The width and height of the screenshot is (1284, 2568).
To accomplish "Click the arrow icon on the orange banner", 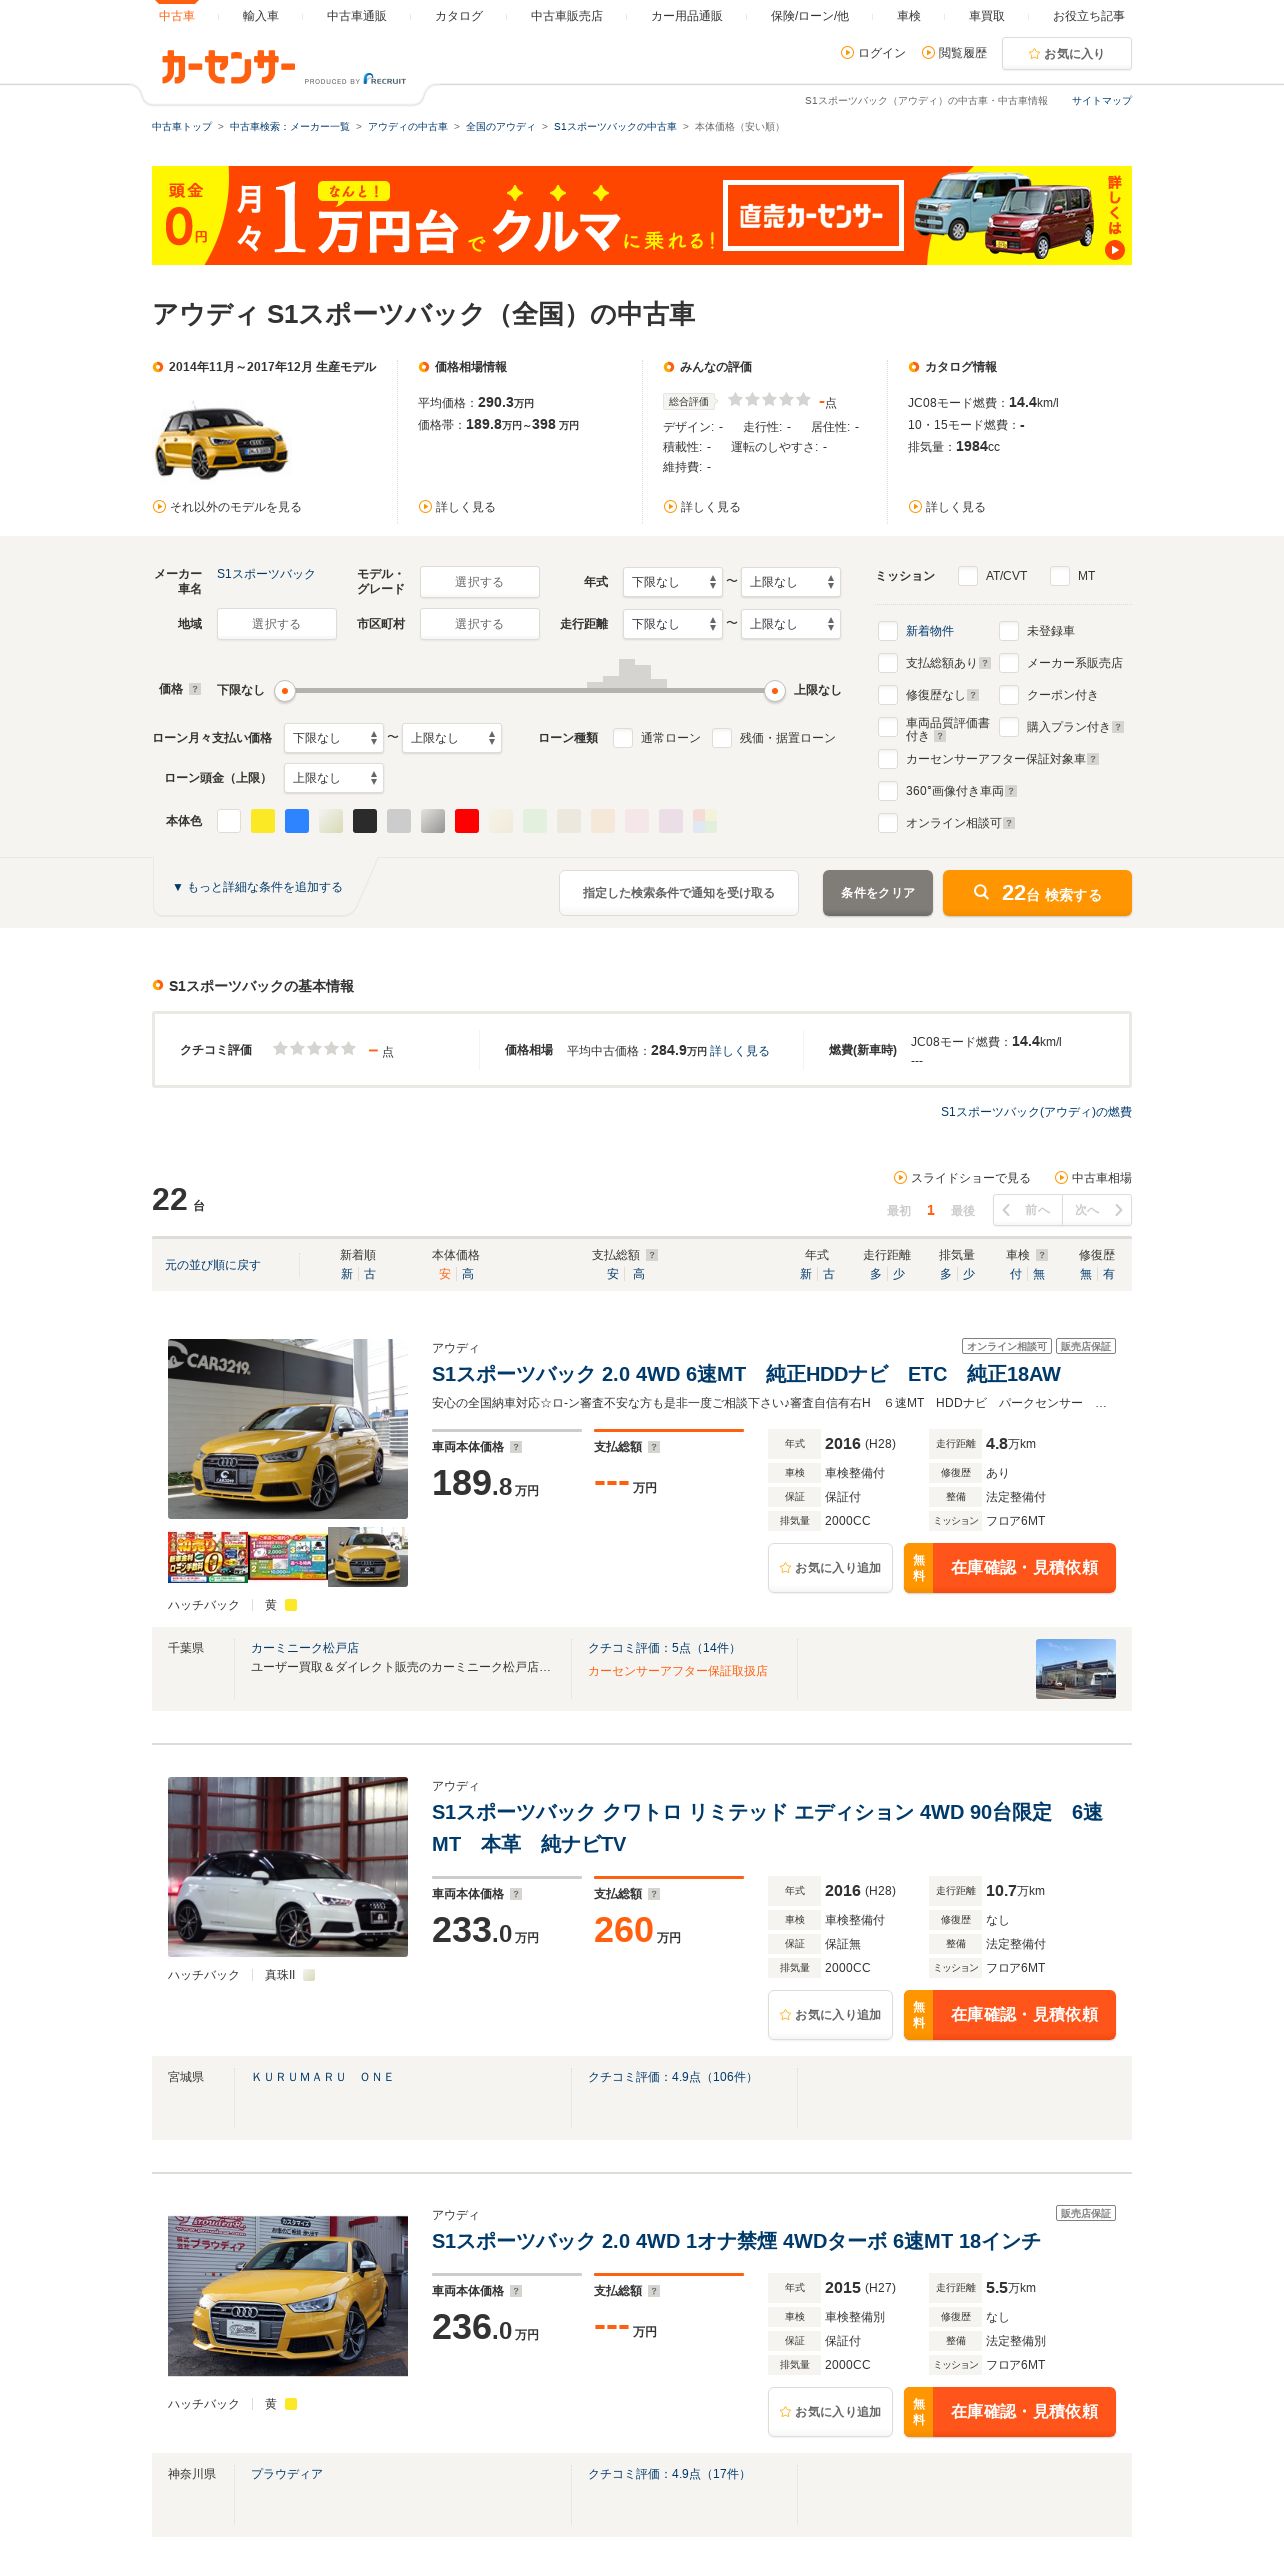I will (x=1114, y=250).
